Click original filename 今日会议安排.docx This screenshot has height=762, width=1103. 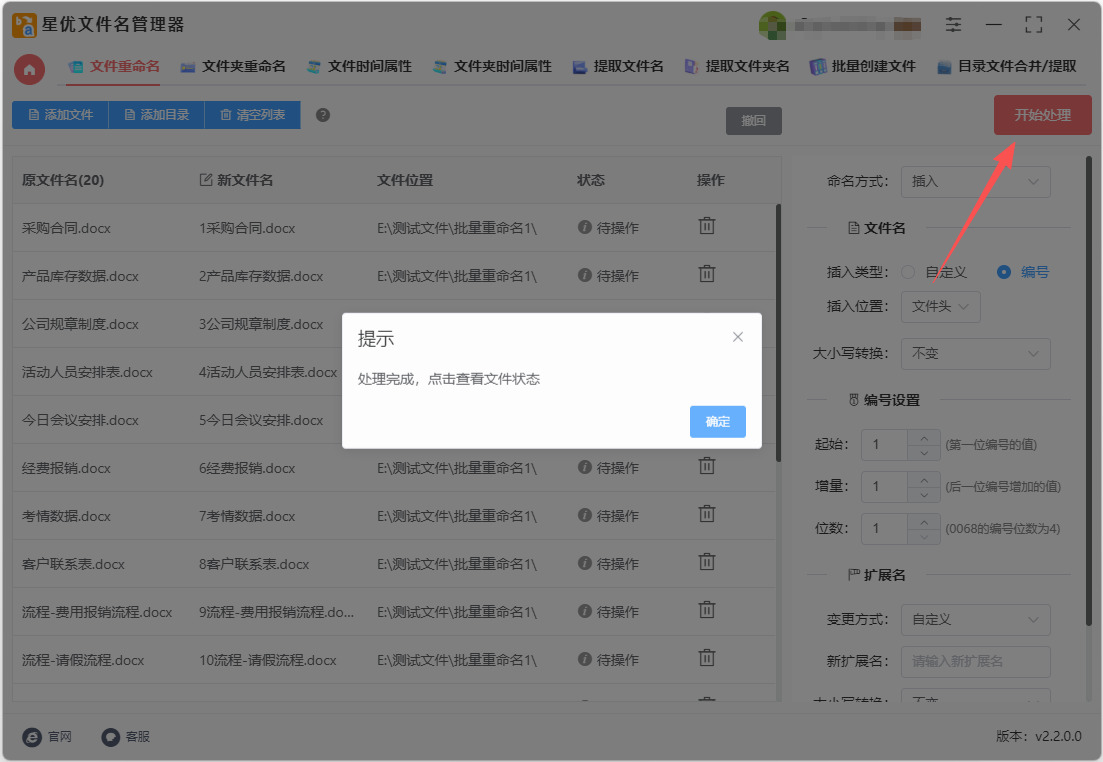click(x=80, y=420)
